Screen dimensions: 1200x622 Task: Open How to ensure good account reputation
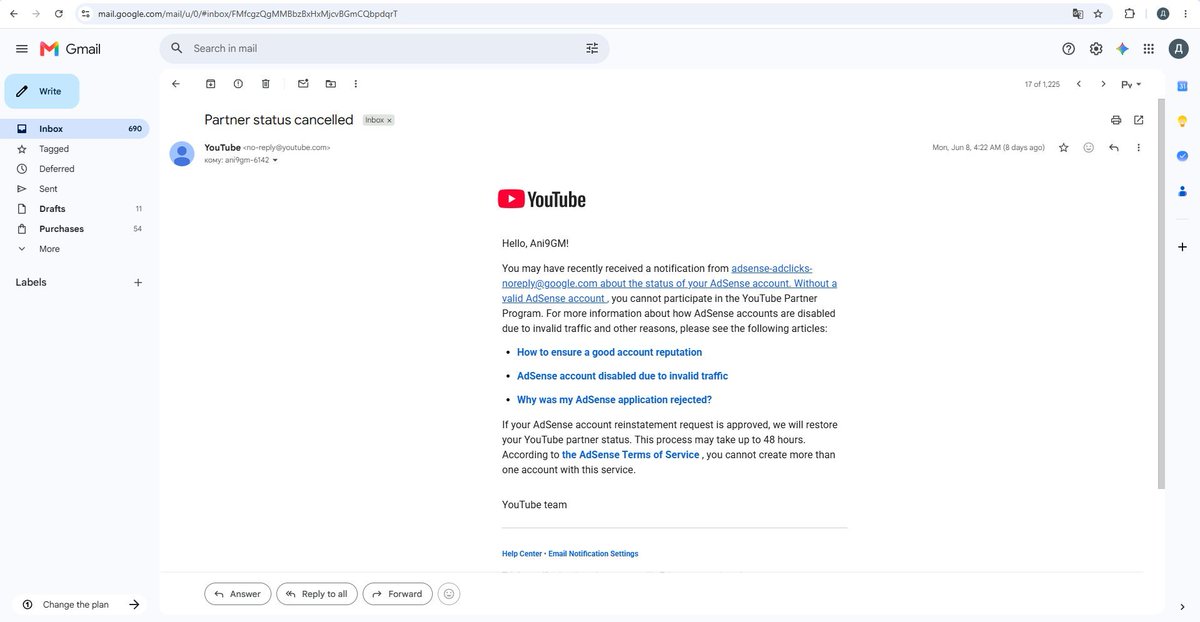coord(609,352)
